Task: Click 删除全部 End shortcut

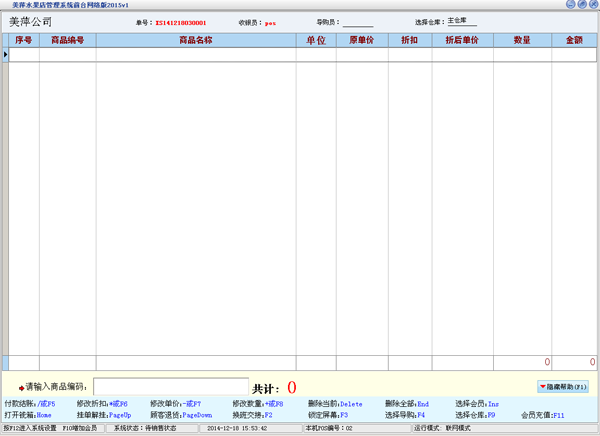Action: (407, 403)
